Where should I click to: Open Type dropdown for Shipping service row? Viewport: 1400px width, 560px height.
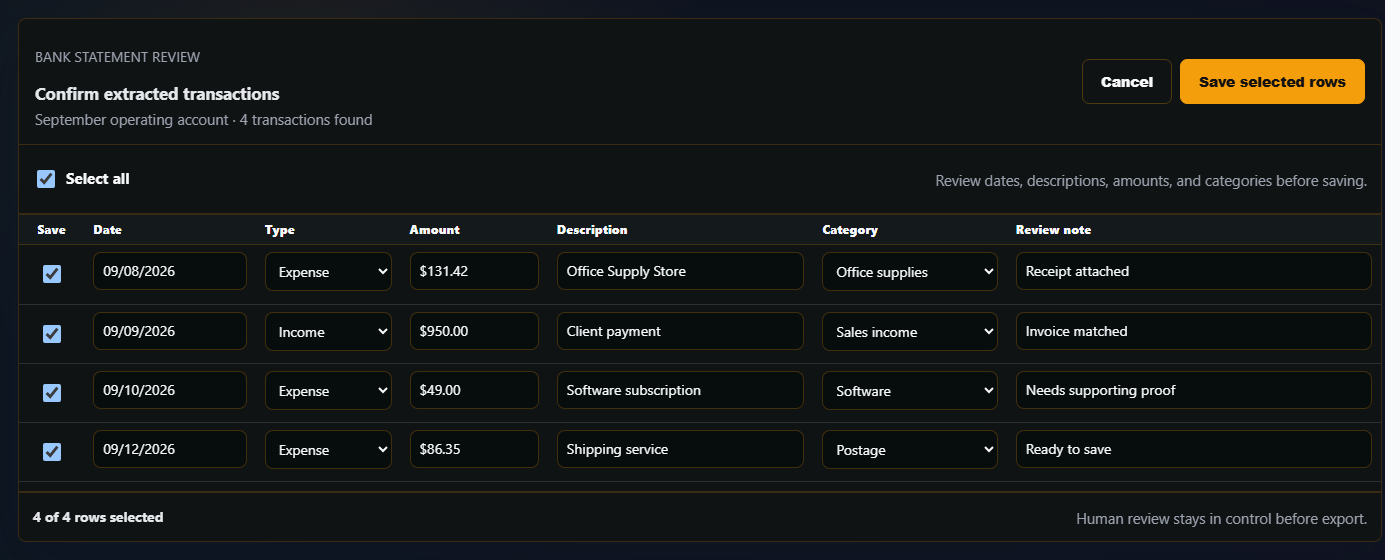(x=328, y=450)
